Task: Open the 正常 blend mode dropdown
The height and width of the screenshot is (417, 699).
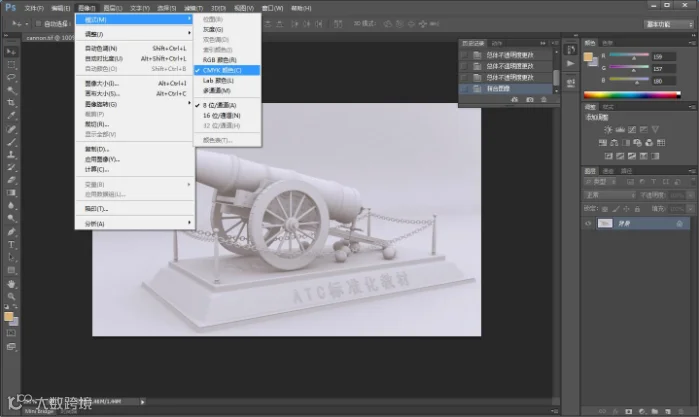Action: tap(609, 195)
